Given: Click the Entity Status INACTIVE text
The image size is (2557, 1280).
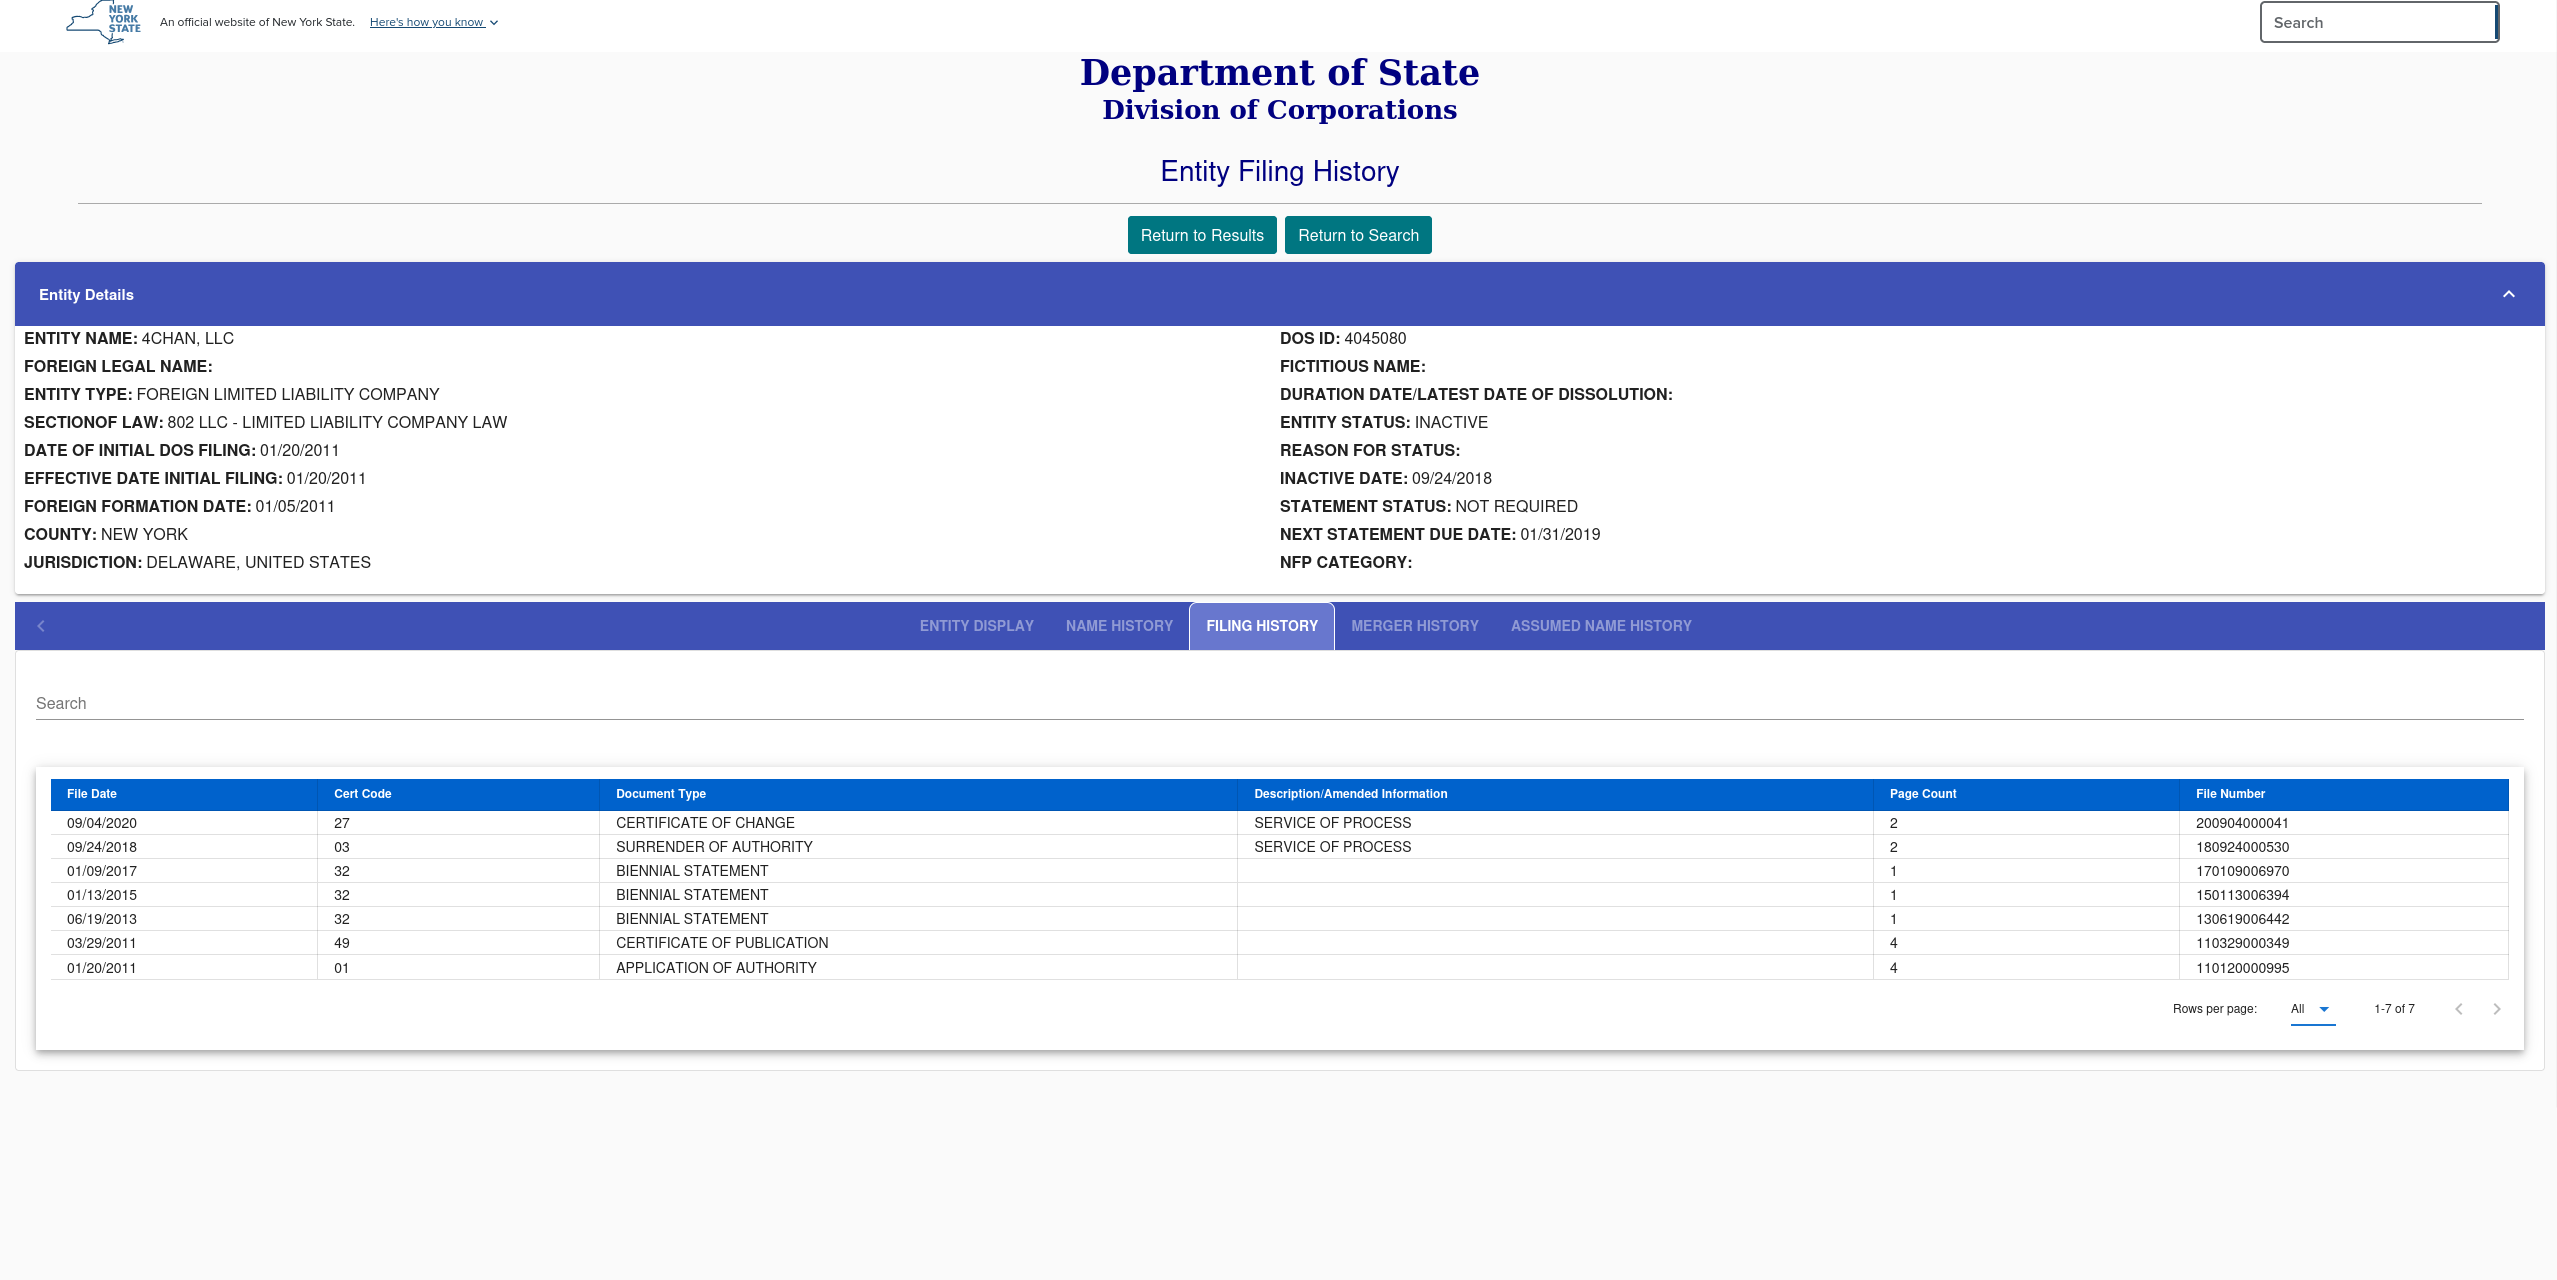Looking at the screenshot, I should pyautogui.click(x=1451, y=422).
